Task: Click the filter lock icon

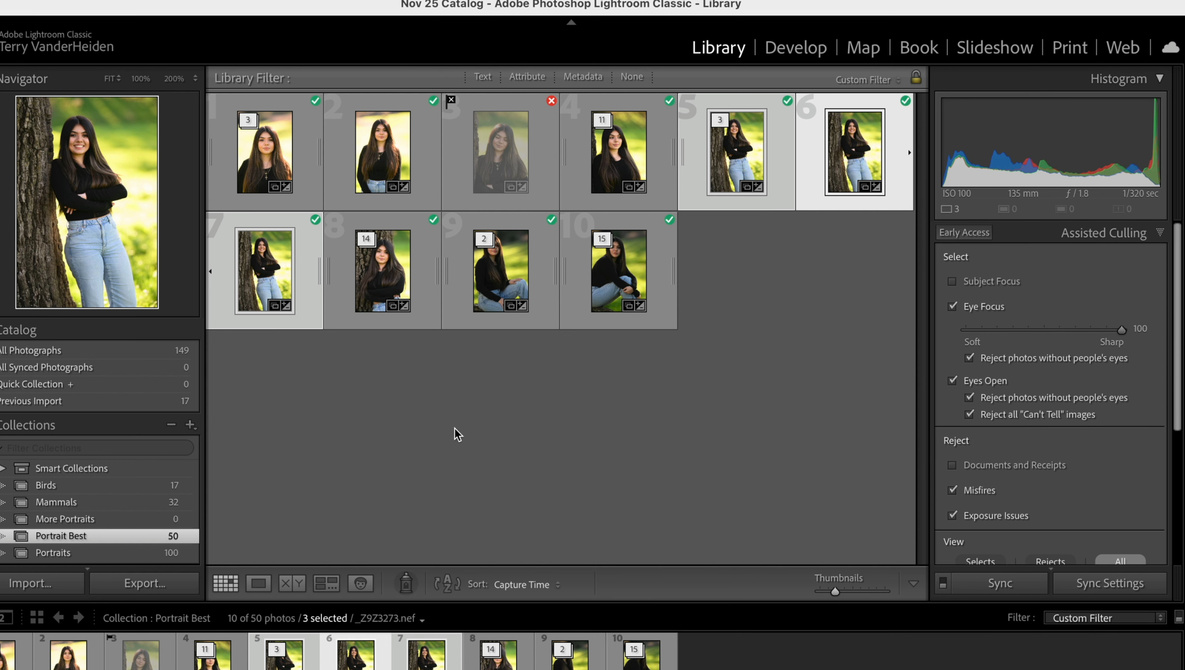Action: tap(916, 78)
